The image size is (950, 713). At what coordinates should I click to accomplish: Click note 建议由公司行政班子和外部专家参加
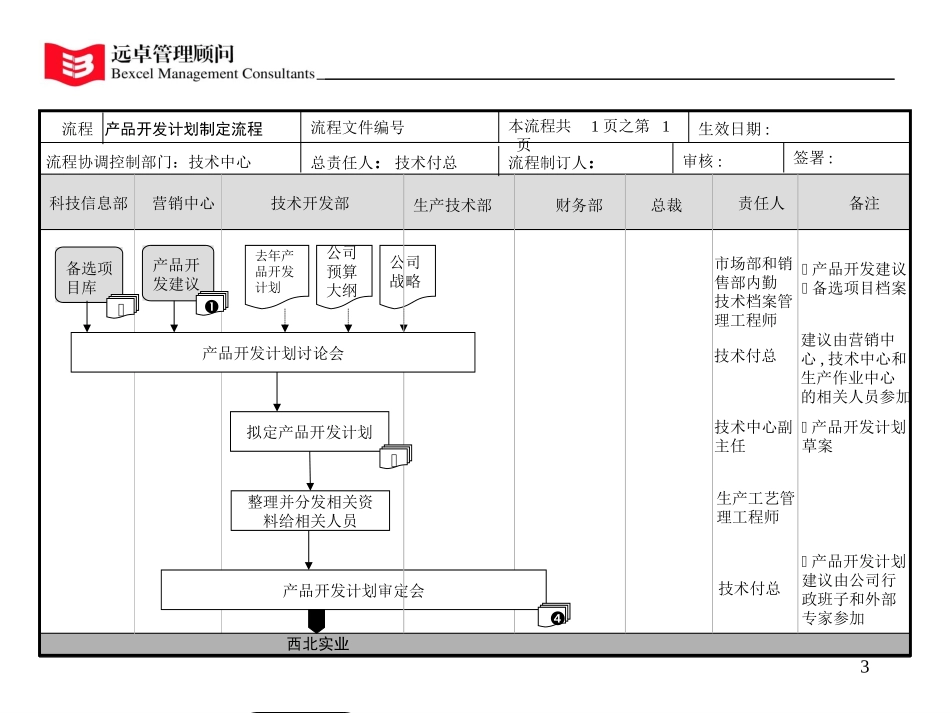coord(849,599)
